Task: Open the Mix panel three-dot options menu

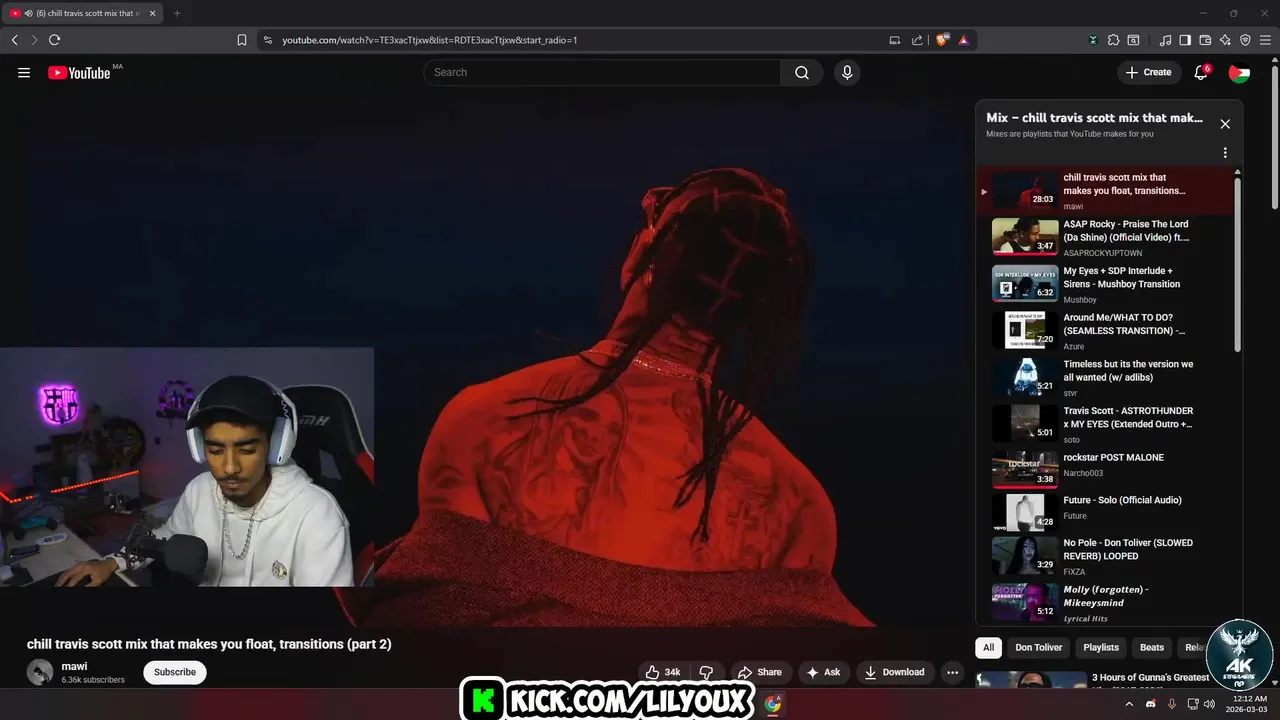Action: [x=1225, y=153]
